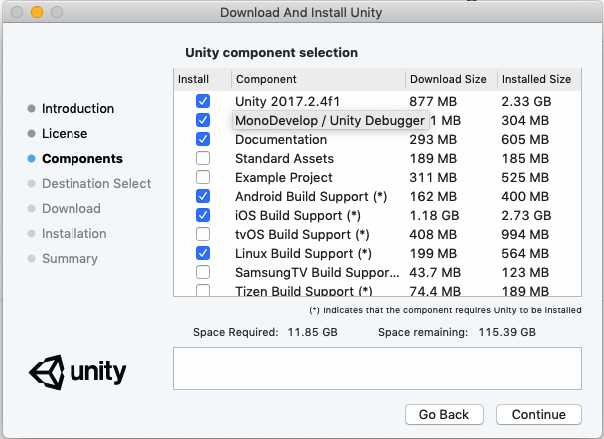604x439 pixels.
Task: Click the Component column header
Action: 318,79
